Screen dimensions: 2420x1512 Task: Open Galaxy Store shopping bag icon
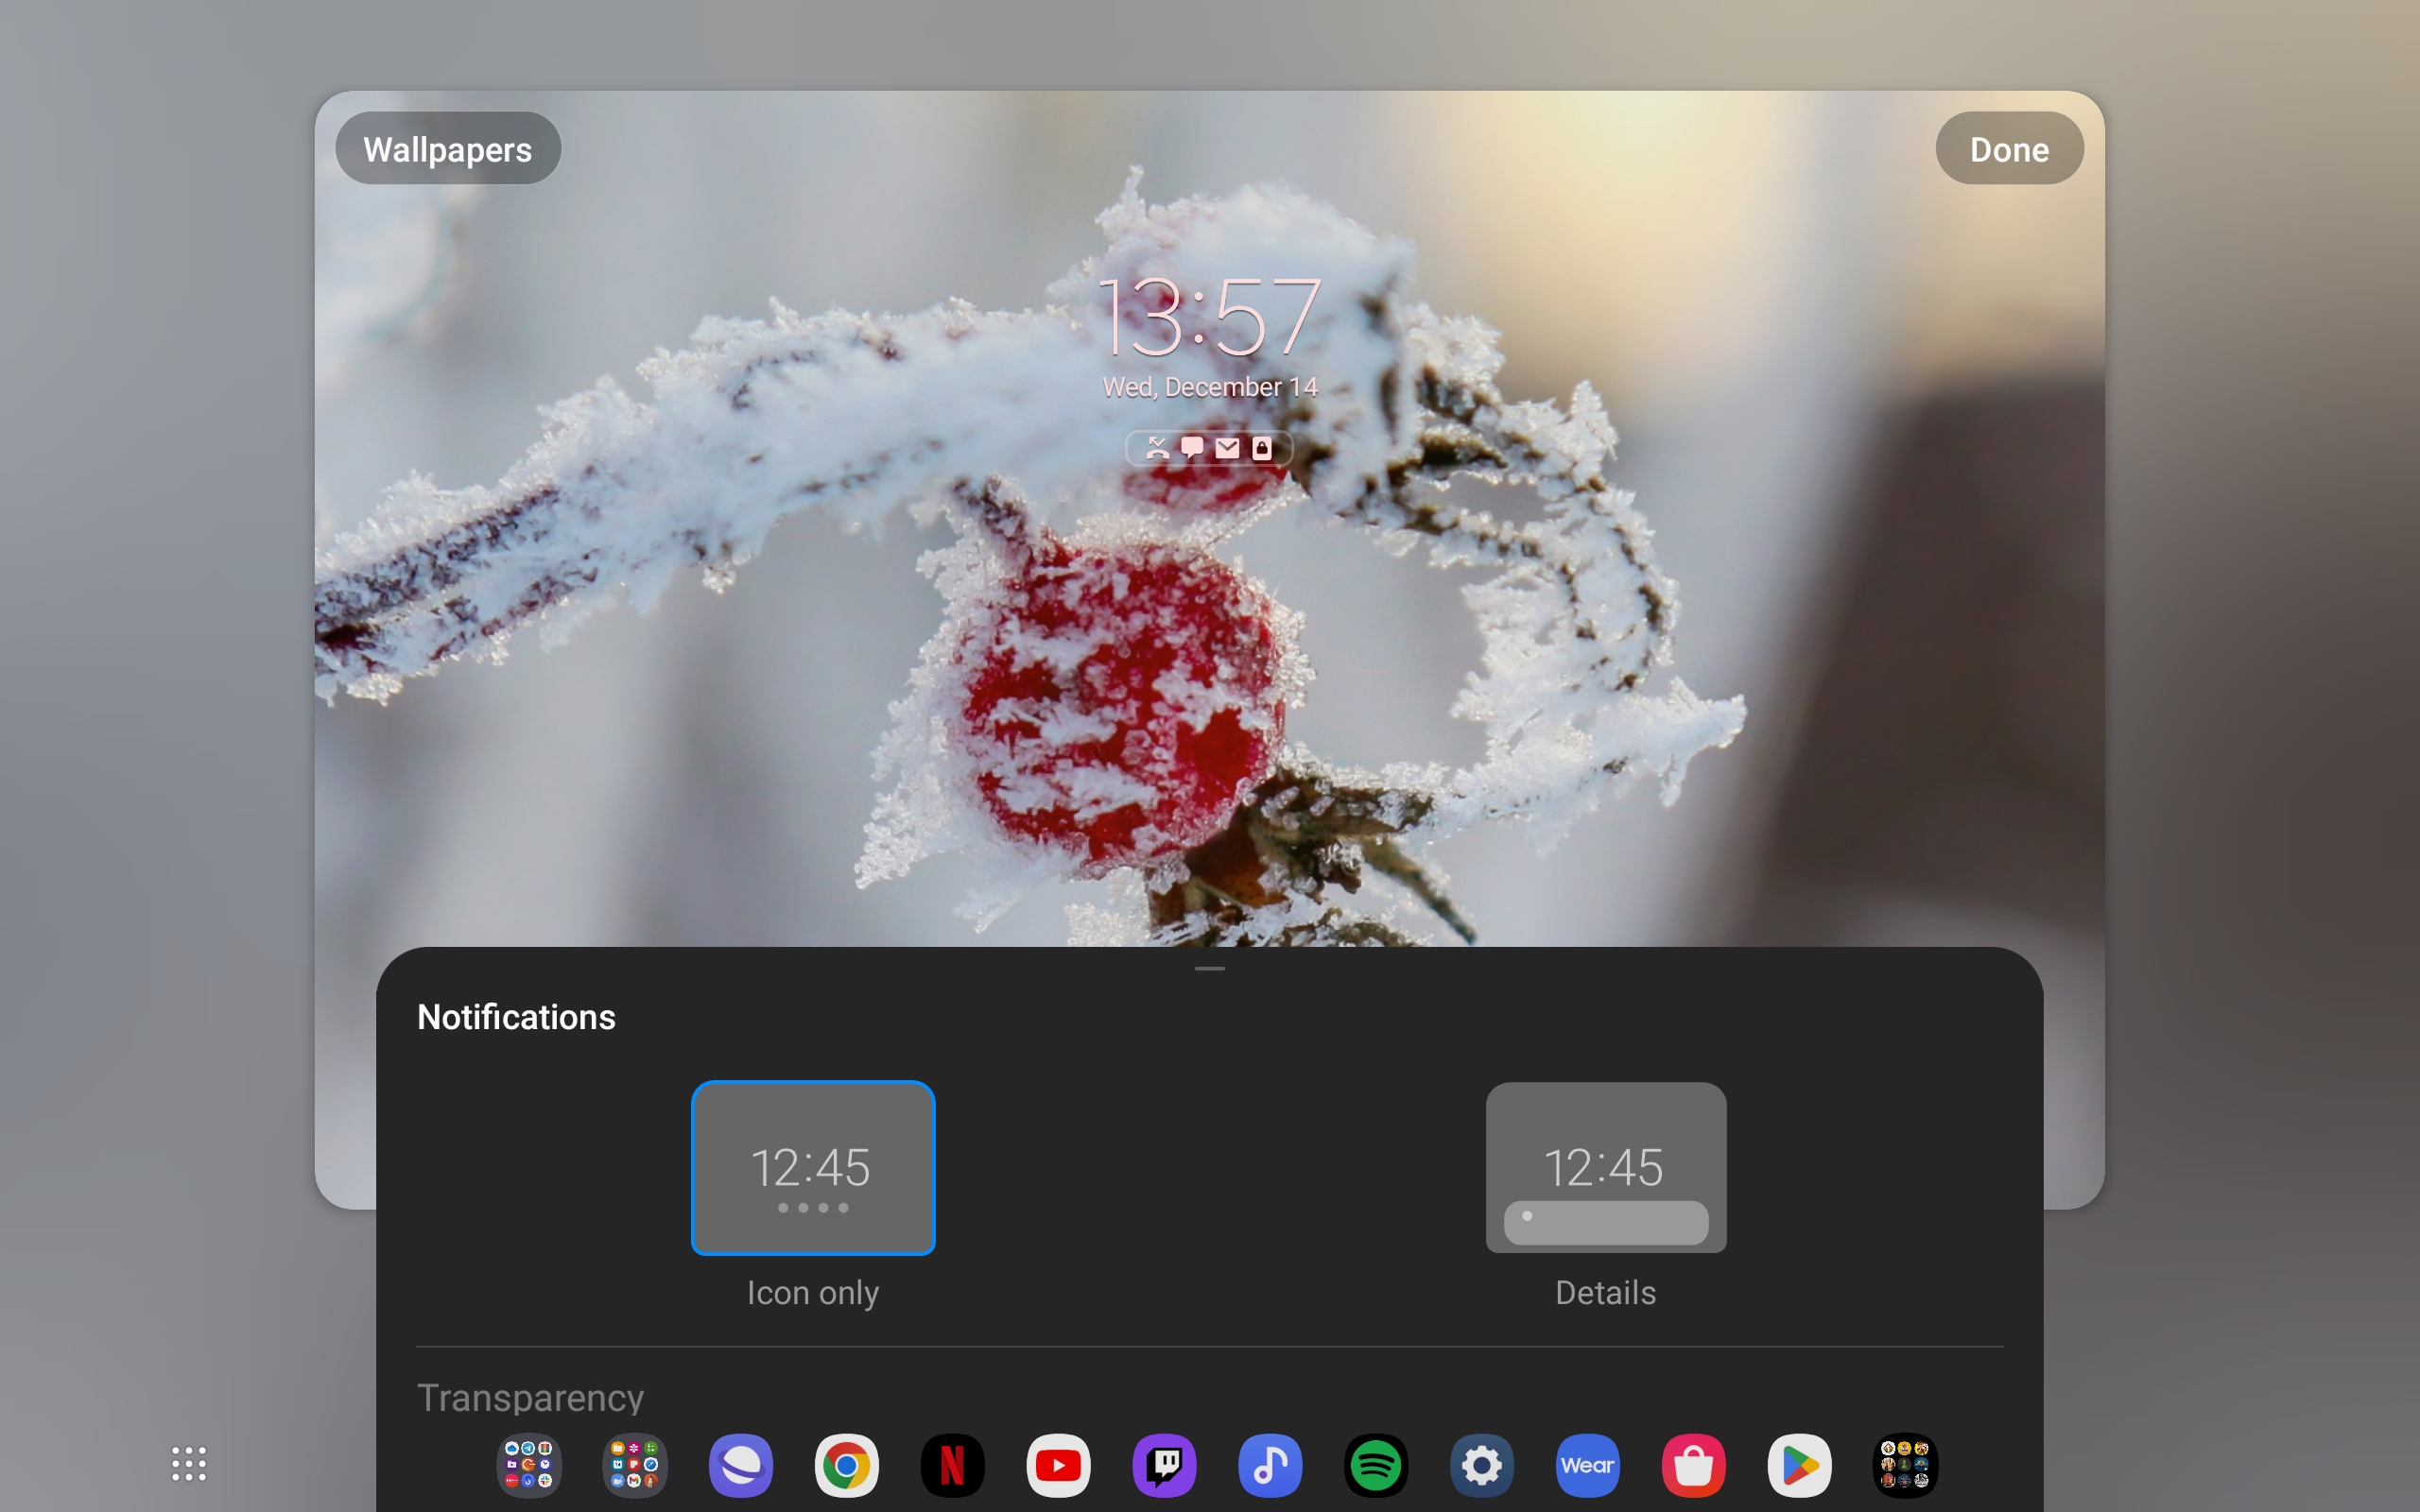point(1694,1466)
